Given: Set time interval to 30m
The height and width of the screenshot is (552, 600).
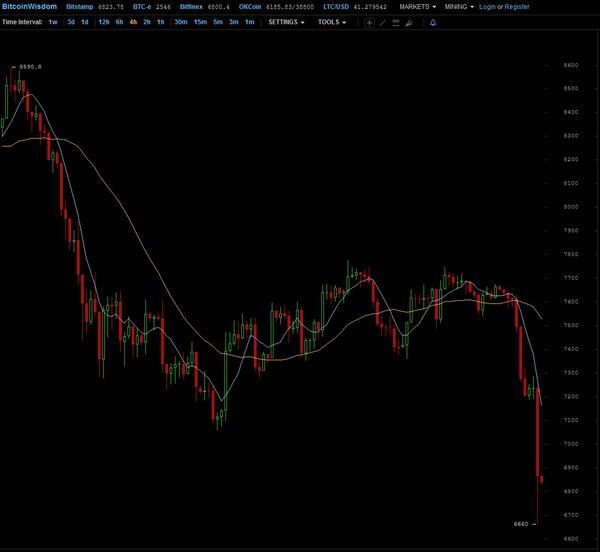Looking at the screenshot, I should pos(181,22).
